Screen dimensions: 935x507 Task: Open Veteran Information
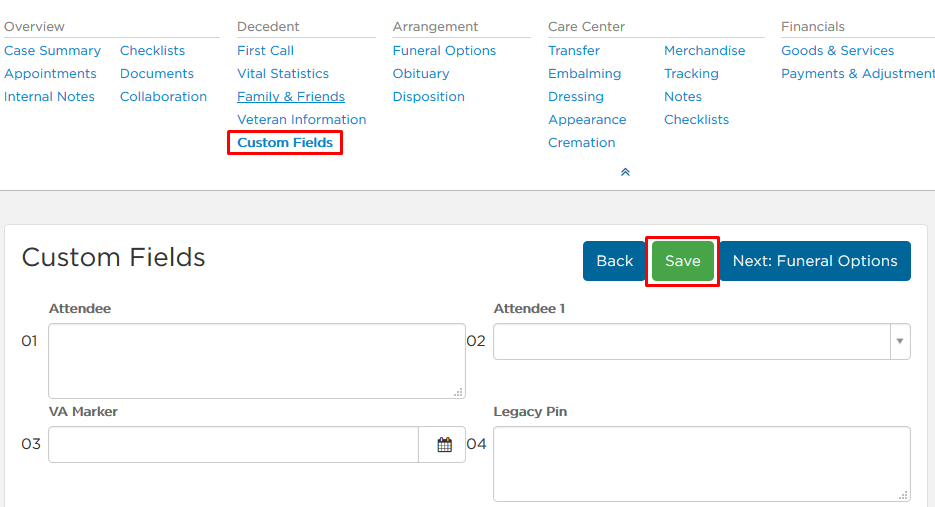click(x=302, y=119)
